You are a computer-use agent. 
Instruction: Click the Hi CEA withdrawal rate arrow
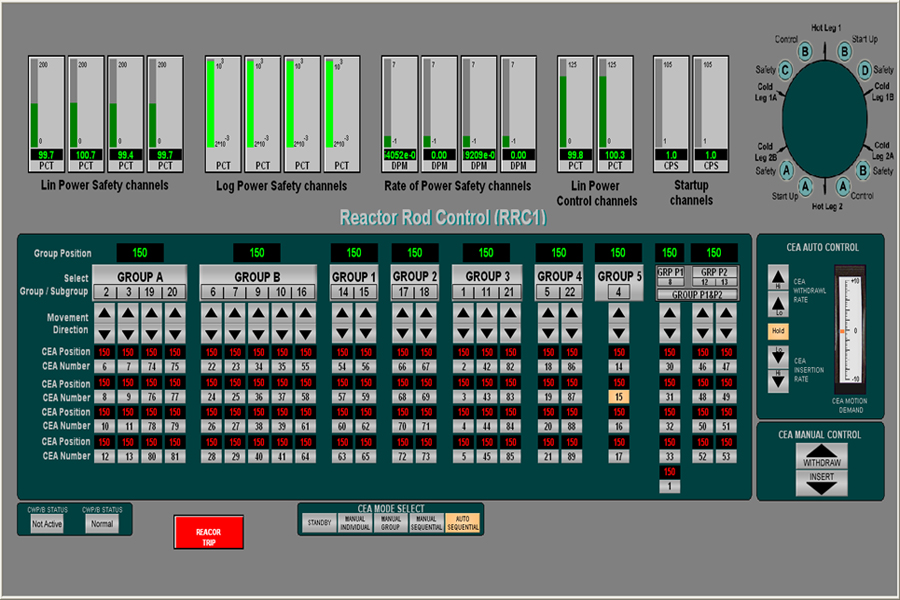(x=778, y=278)
